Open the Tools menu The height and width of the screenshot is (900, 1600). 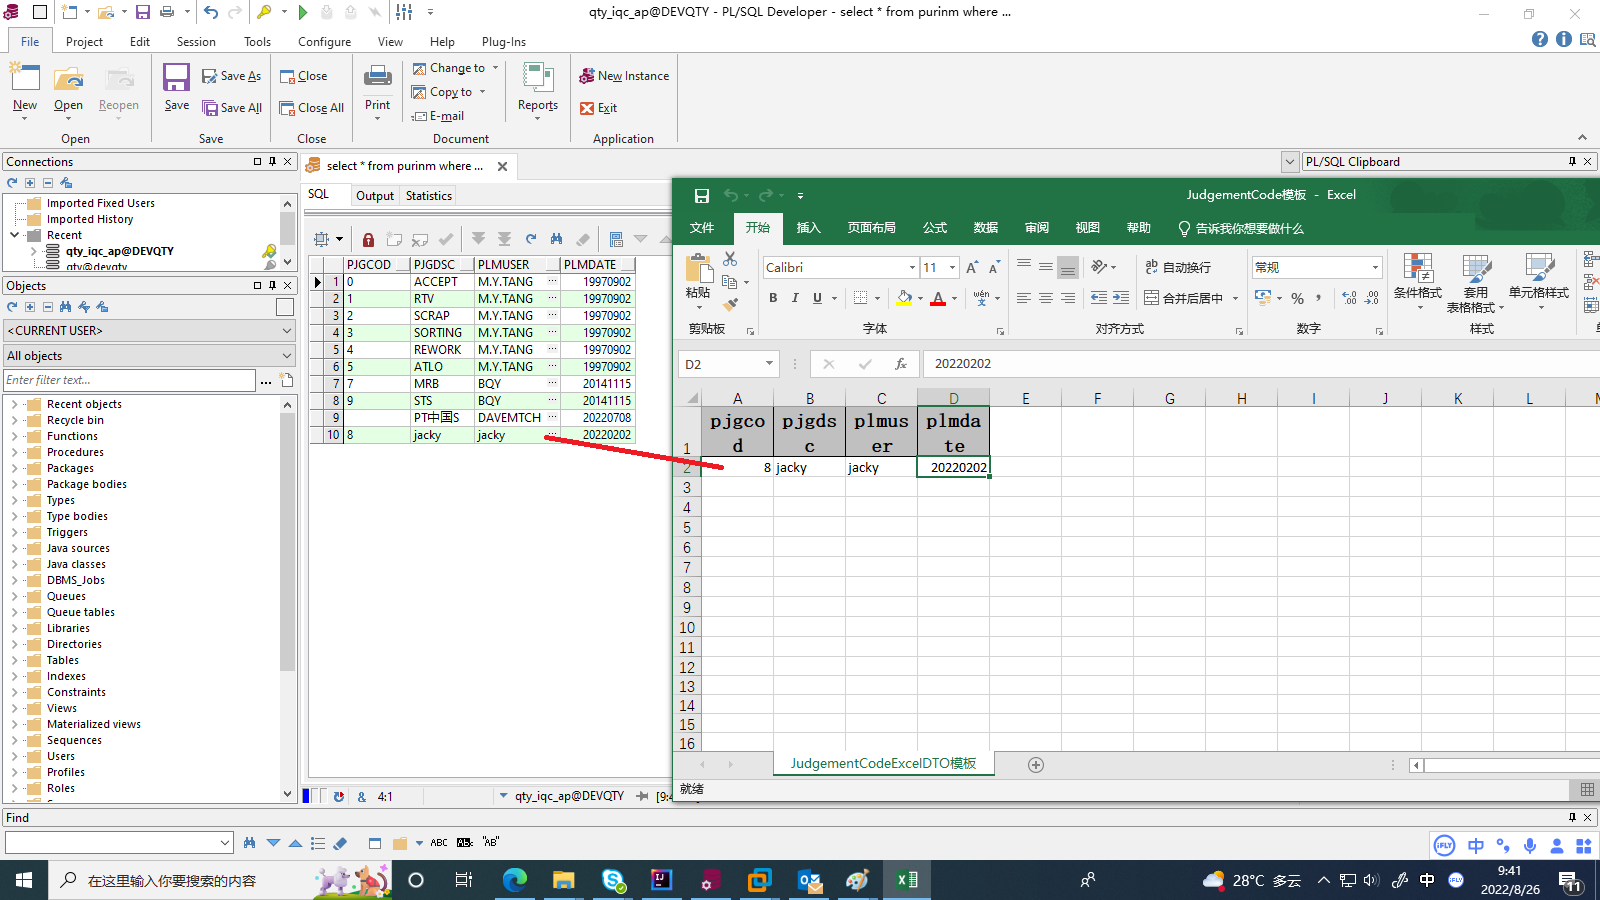[257, 41]
